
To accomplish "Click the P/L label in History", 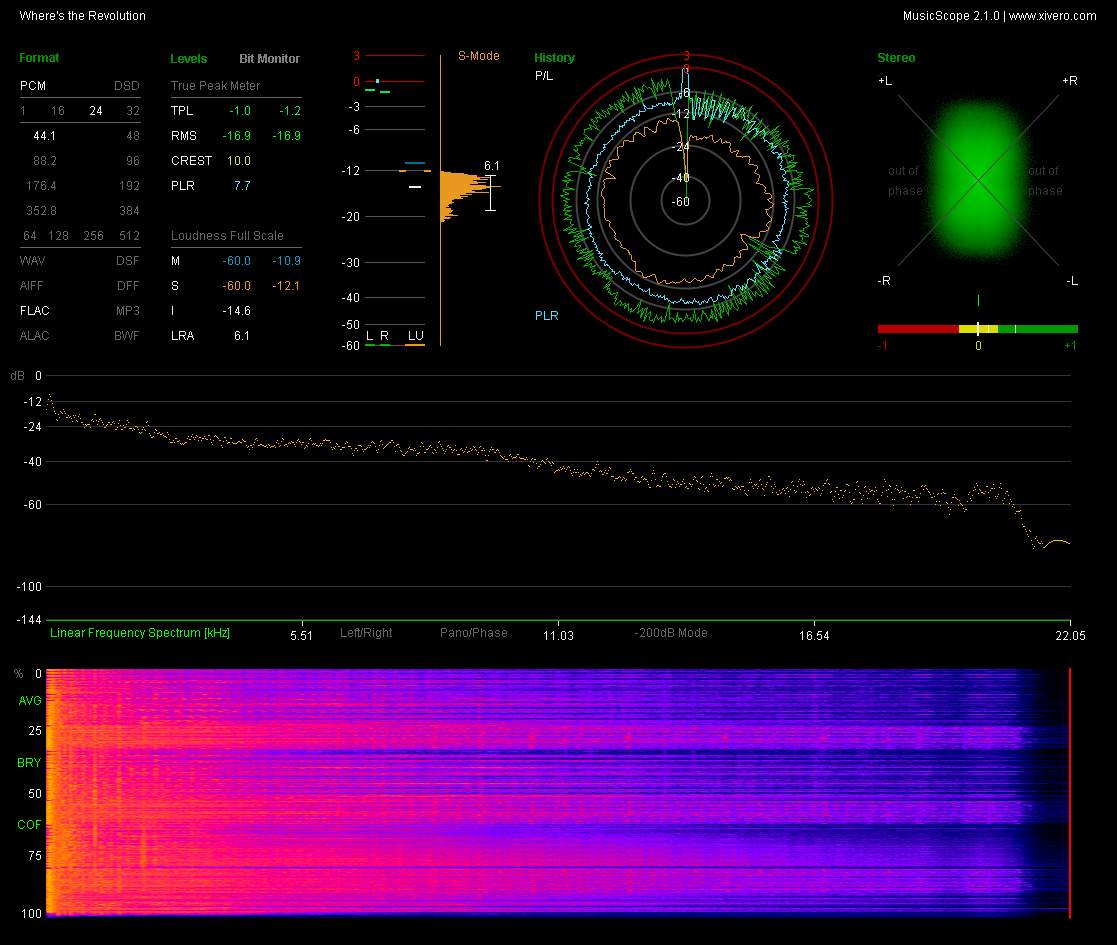I will [543, 76].
